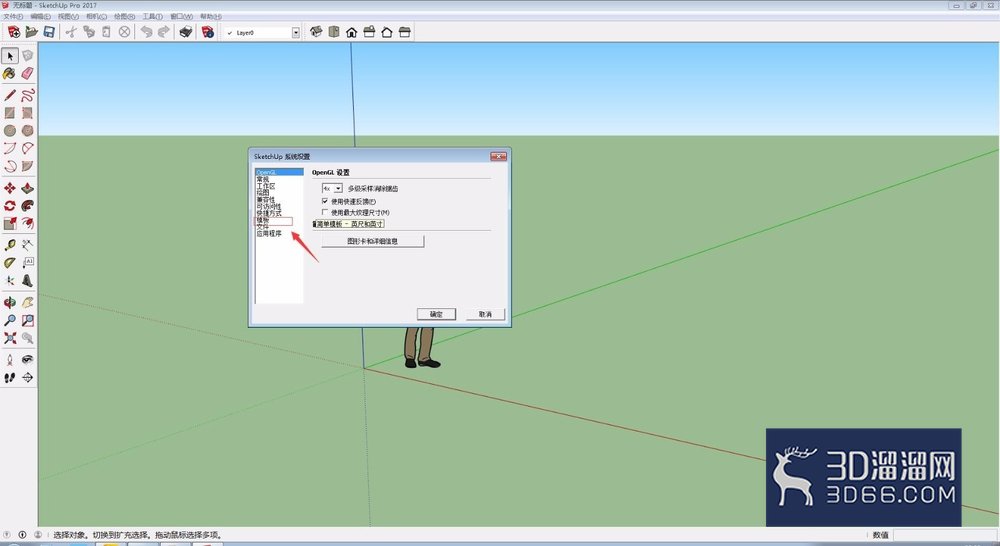The image size is (1000, 546).
Task: Open a file via folder icon
Action: [x=31, y=32]
